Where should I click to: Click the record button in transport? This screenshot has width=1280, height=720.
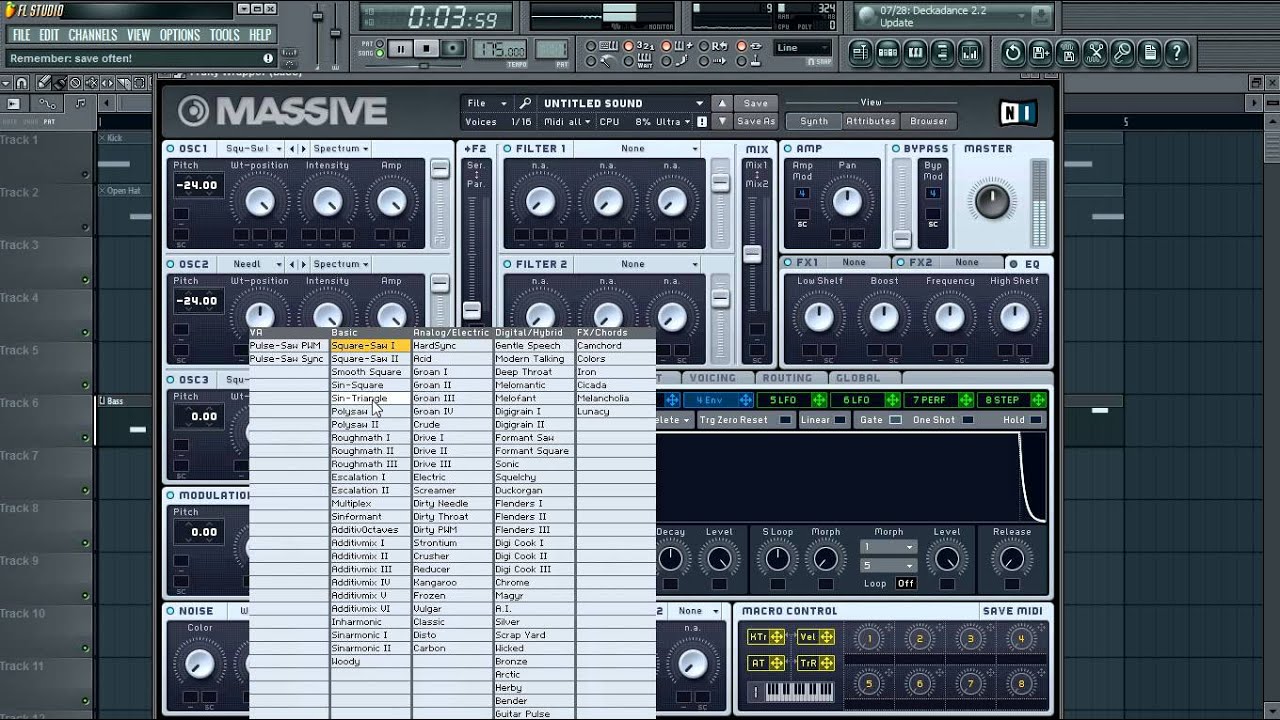tap(453, 48)
